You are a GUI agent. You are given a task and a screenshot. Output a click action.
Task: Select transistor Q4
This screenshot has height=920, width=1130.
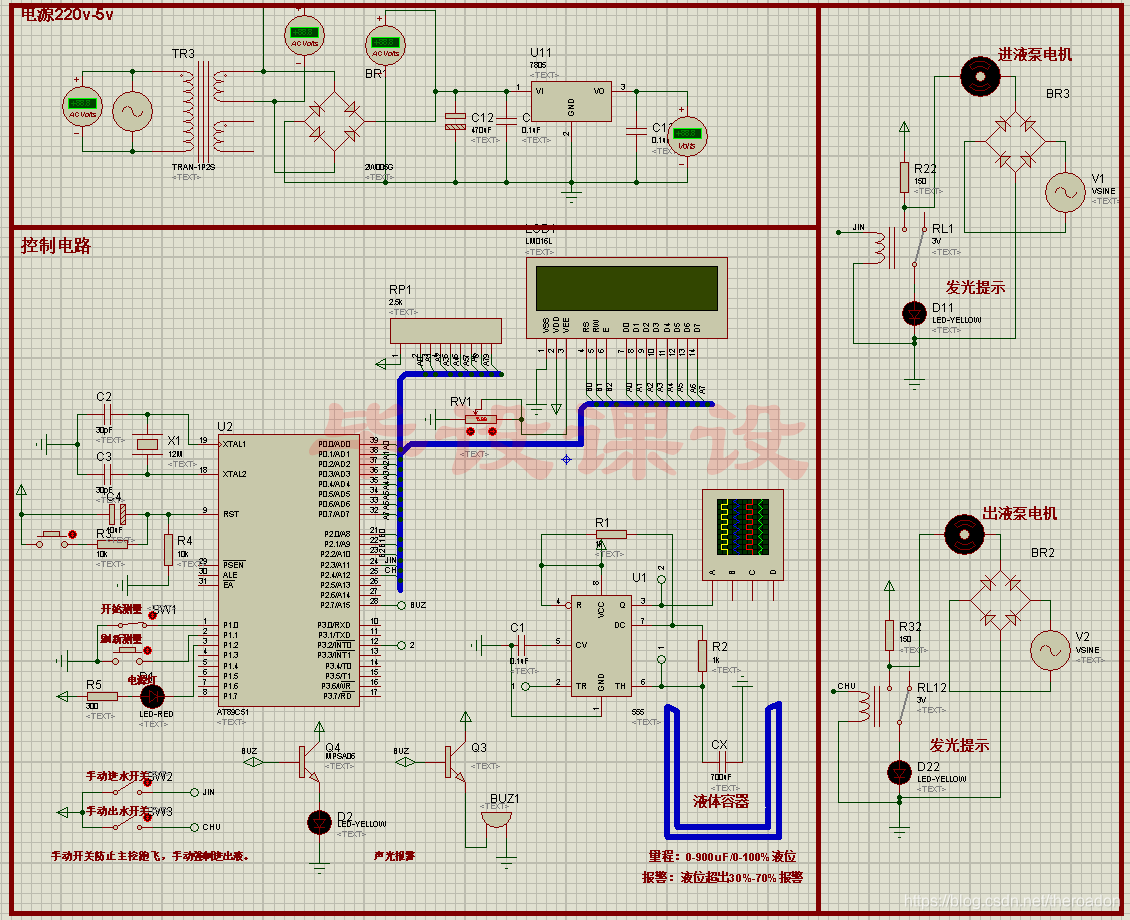pyautogui.click(x=308, y=762)
